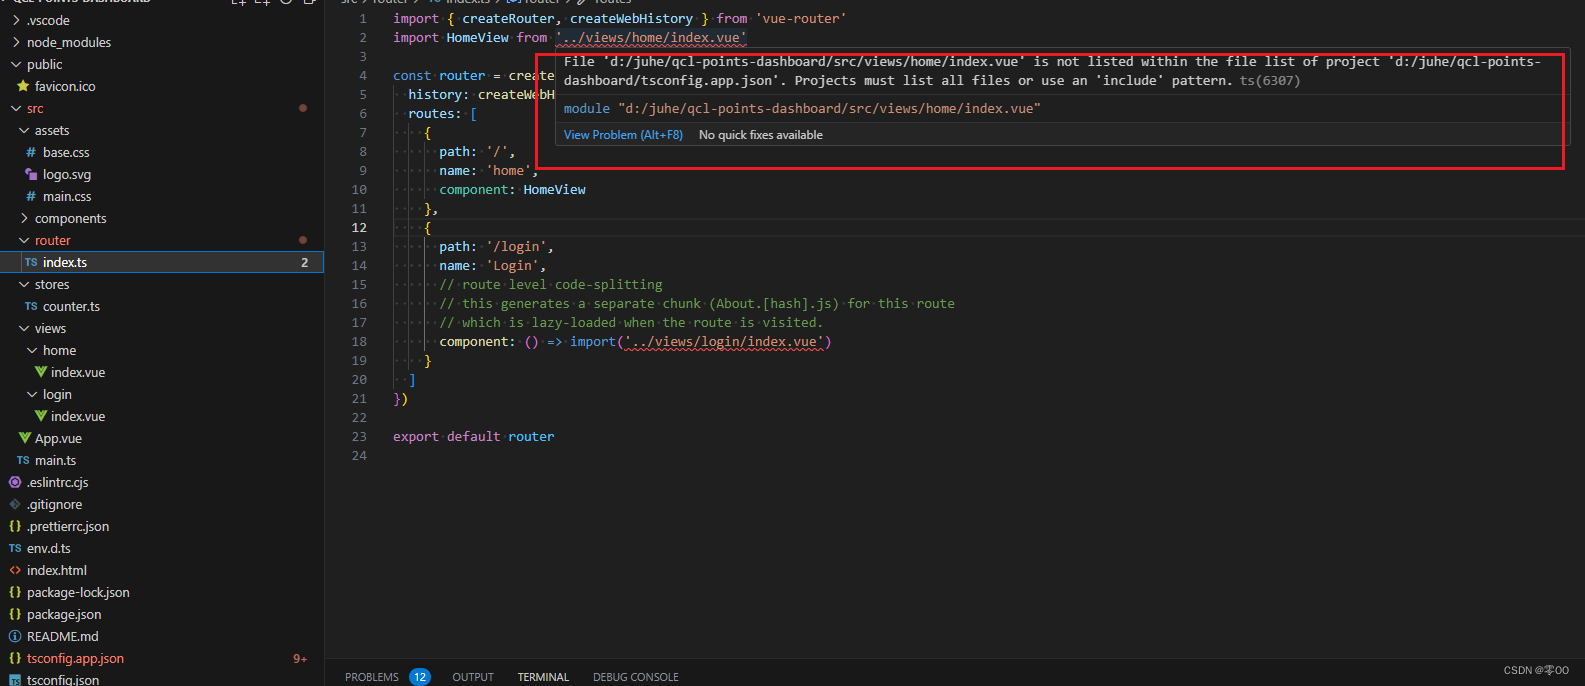Viewport: 1585px width, 686px height.
Task: Click the package.json file name
Action: point(64,614)
